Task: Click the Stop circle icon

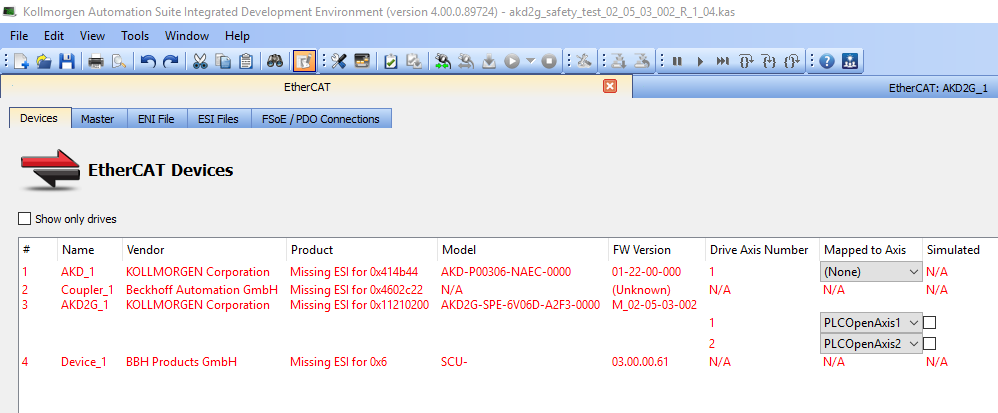Action: [x=549, y=61]
